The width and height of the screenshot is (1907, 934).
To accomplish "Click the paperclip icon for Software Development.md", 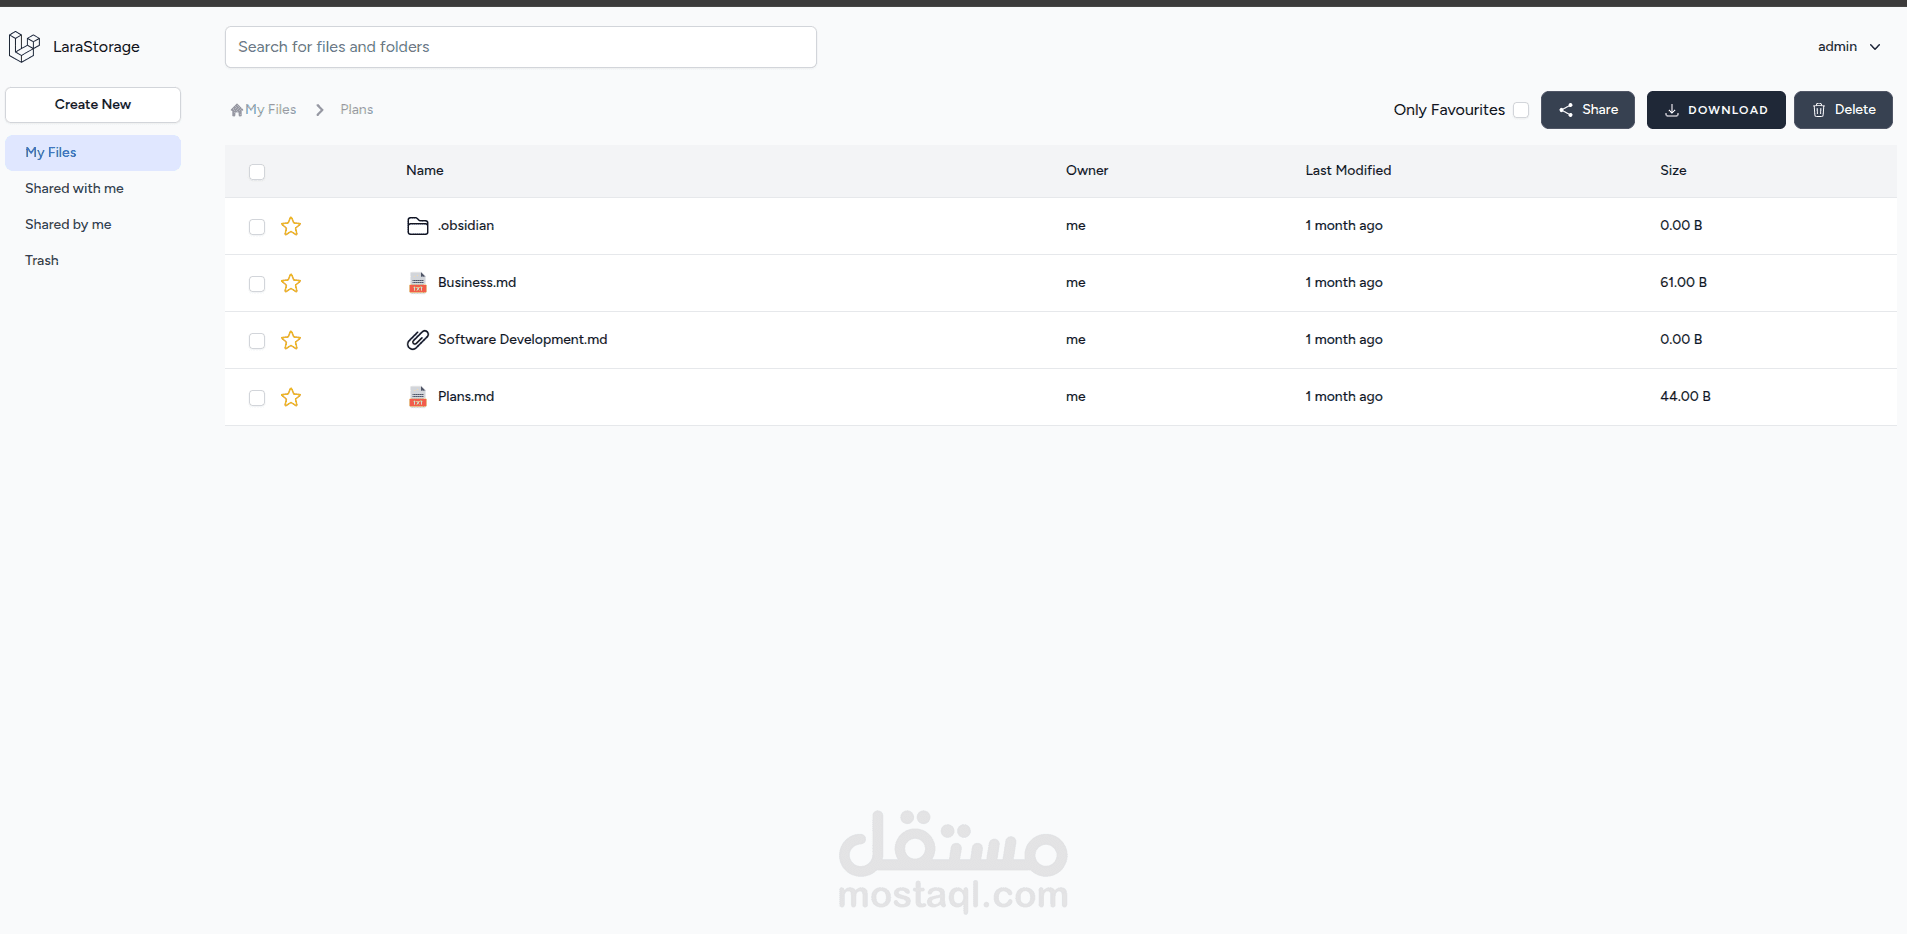I will pyautogui.click(x=418, y=340).
